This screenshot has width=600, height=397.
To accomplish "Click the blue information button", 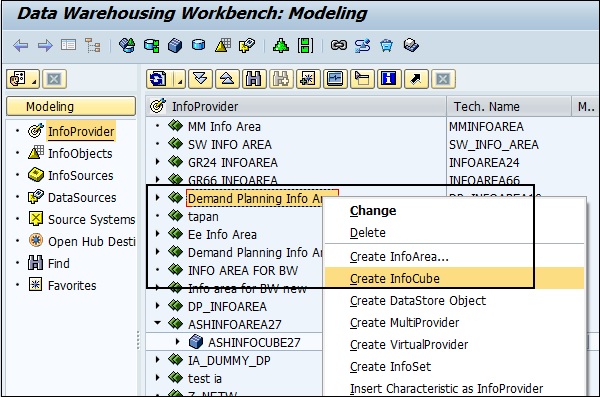I will [x=389, y=79].
